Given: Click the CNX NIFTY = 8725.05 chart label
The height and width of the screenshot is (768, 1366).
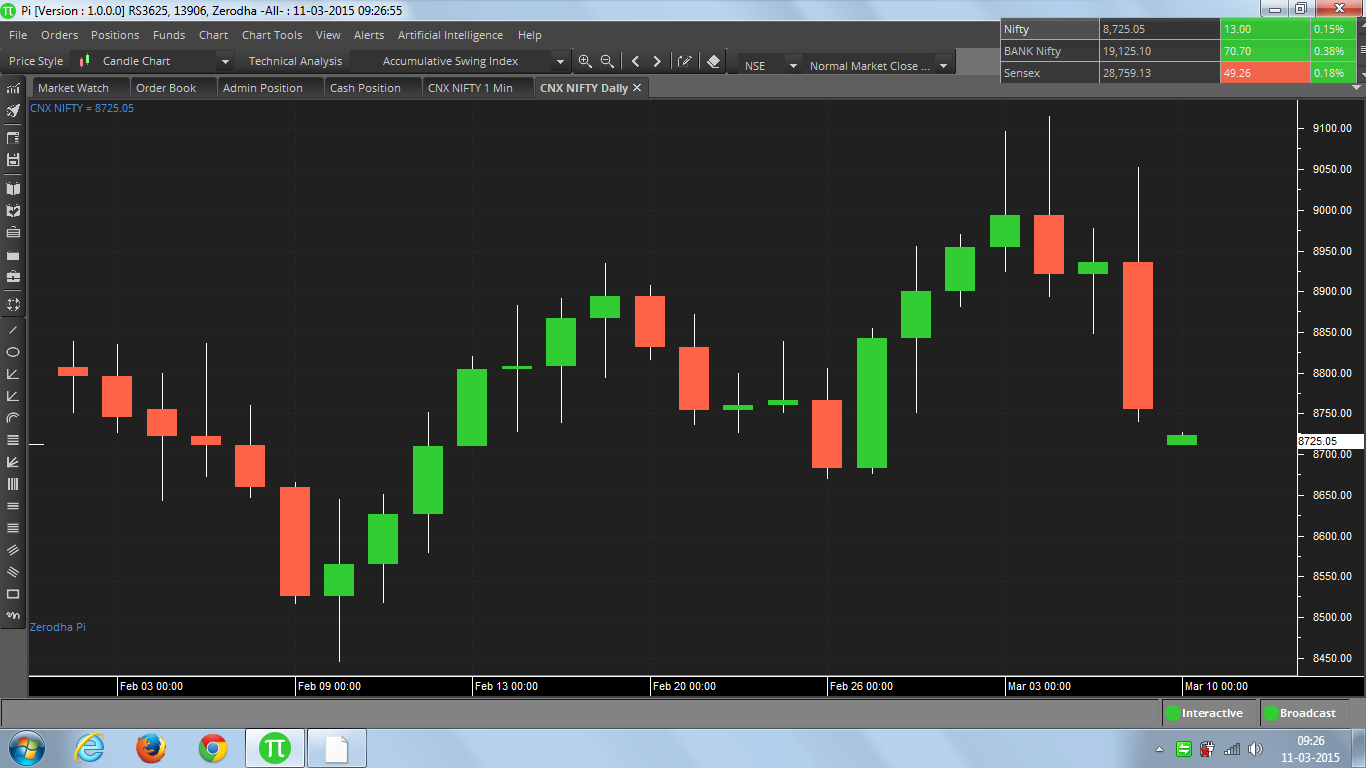Looking at the screenshot, I should click(x=82, y=108).
